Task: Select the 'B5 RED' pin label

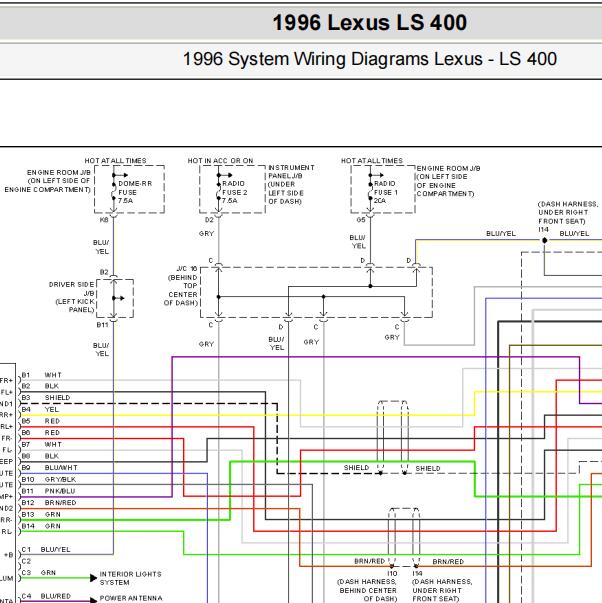Action: pos(41,421)
